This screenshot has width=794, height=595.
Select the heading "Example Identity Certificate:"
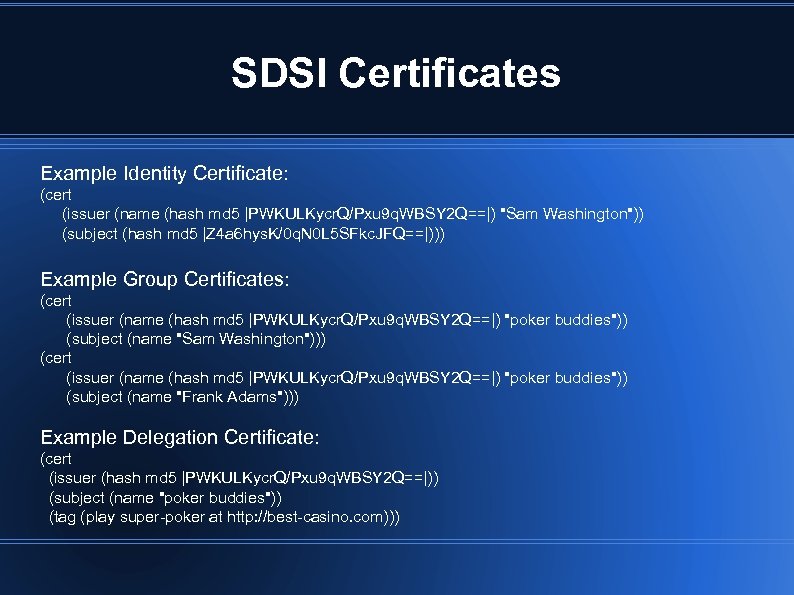click(x=165, y=174)
